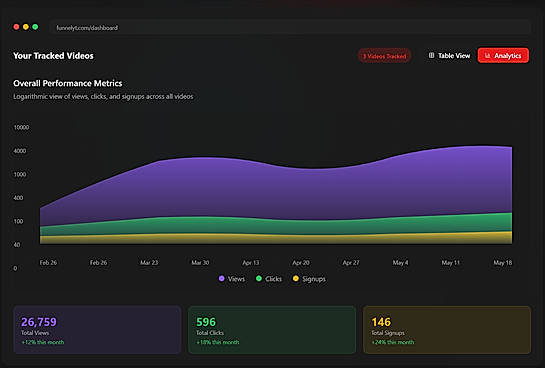Open the 146 Total Signups card
The height and width of the screenshot is (368, 545).
tap(447, 330)
